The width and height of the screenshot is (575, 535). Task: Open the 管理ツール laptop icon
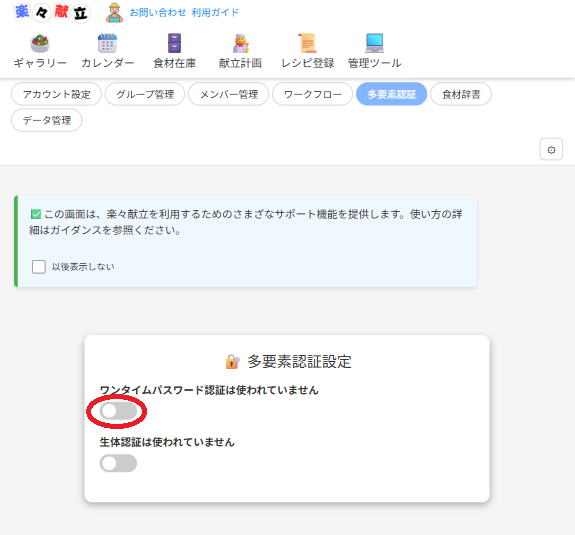[374, 43]
